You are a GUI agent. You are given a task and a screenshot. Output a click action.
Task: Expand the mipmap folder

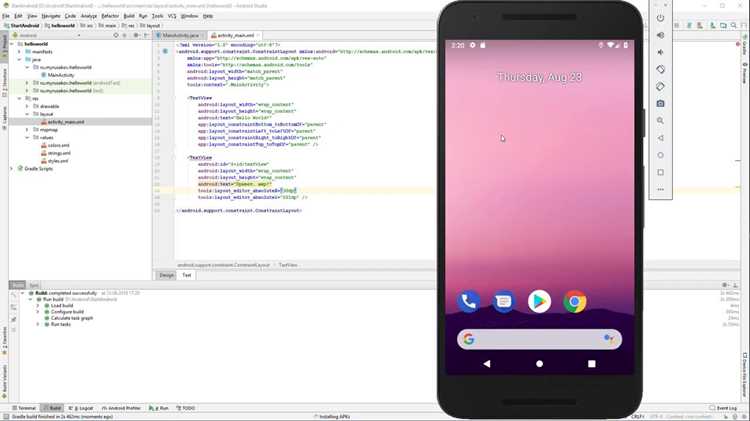[x=27, y=130]
